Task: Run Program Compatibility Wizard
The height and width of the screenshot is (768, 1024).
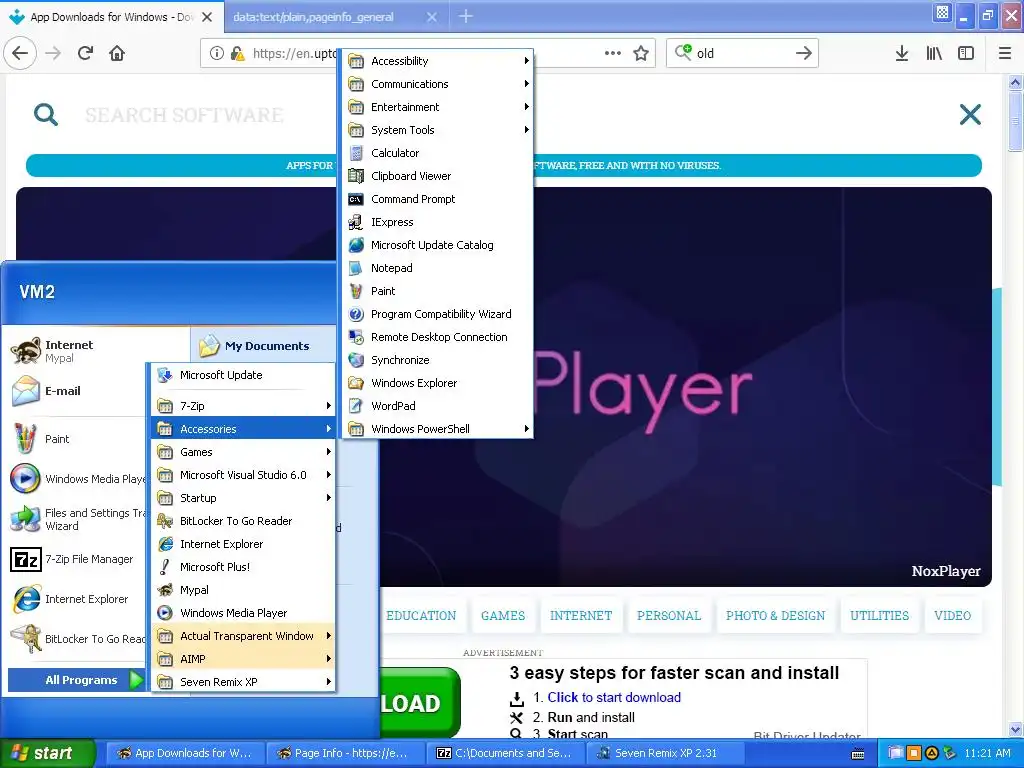Action: [438, 313]
